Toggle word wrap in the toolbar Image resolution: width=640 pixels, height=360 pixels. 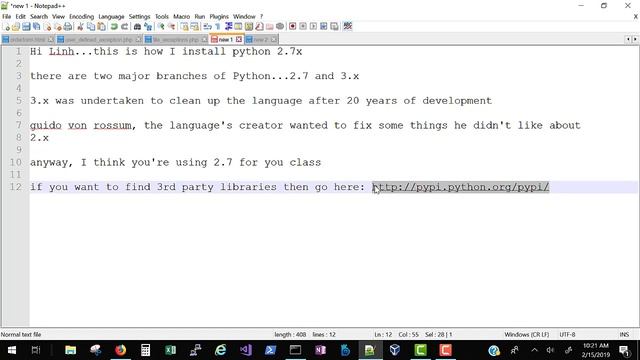pyautogui.click(x=207, y=27)
